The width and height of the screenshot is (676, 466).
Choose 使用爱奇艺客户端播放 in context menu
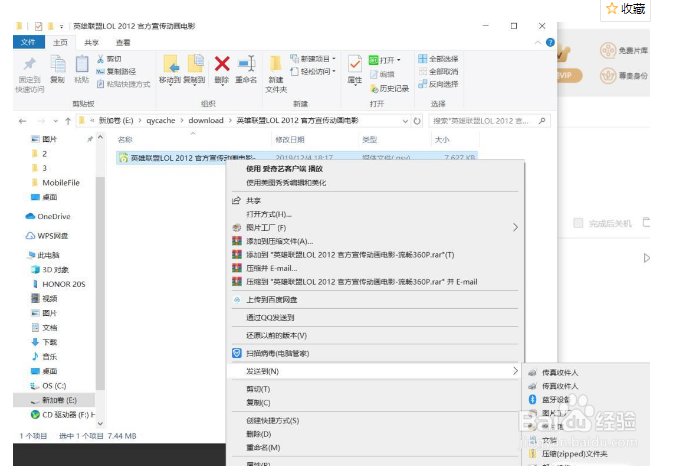click(x=285, y=169)
